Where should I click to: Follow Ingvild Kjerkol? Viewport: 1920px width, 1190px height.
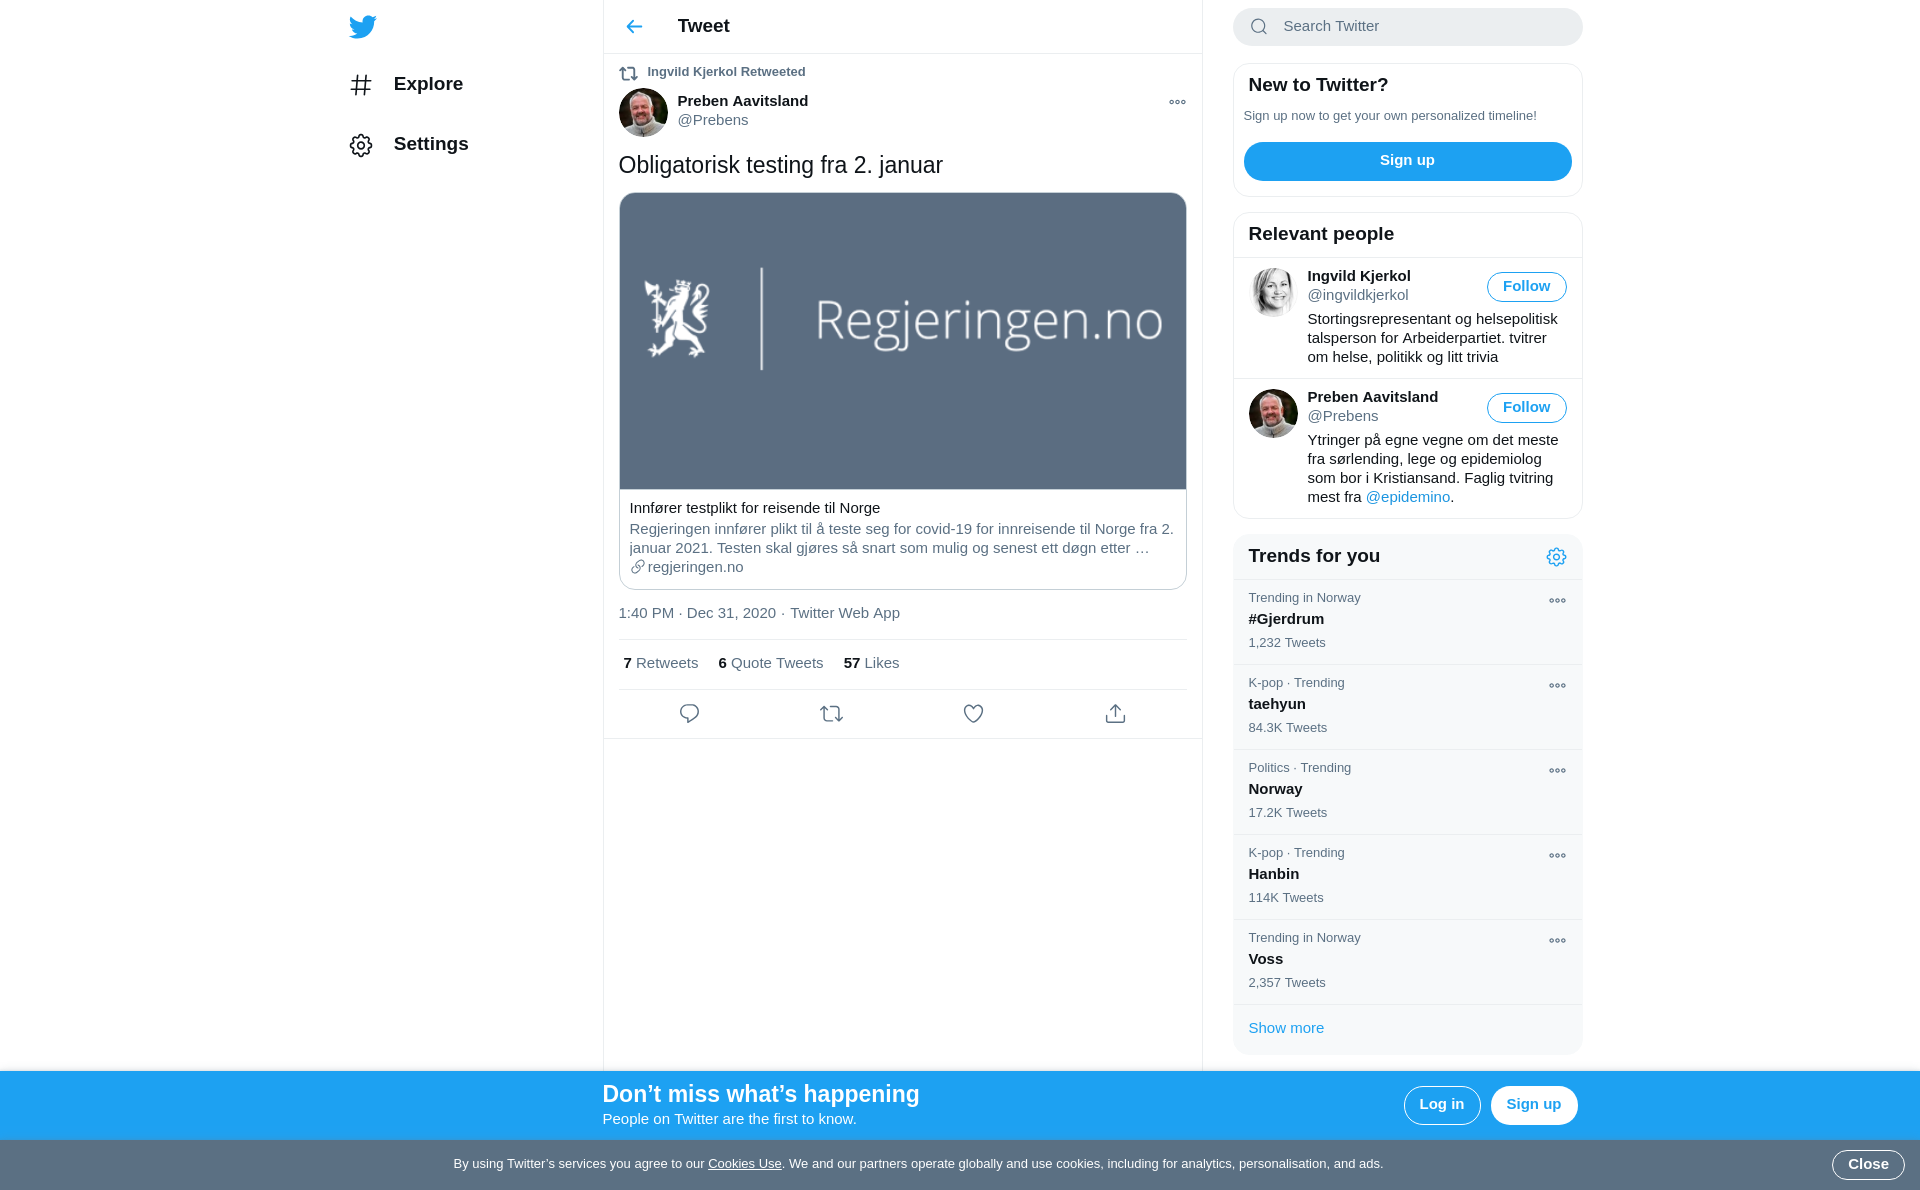(x=1526, y=287)
